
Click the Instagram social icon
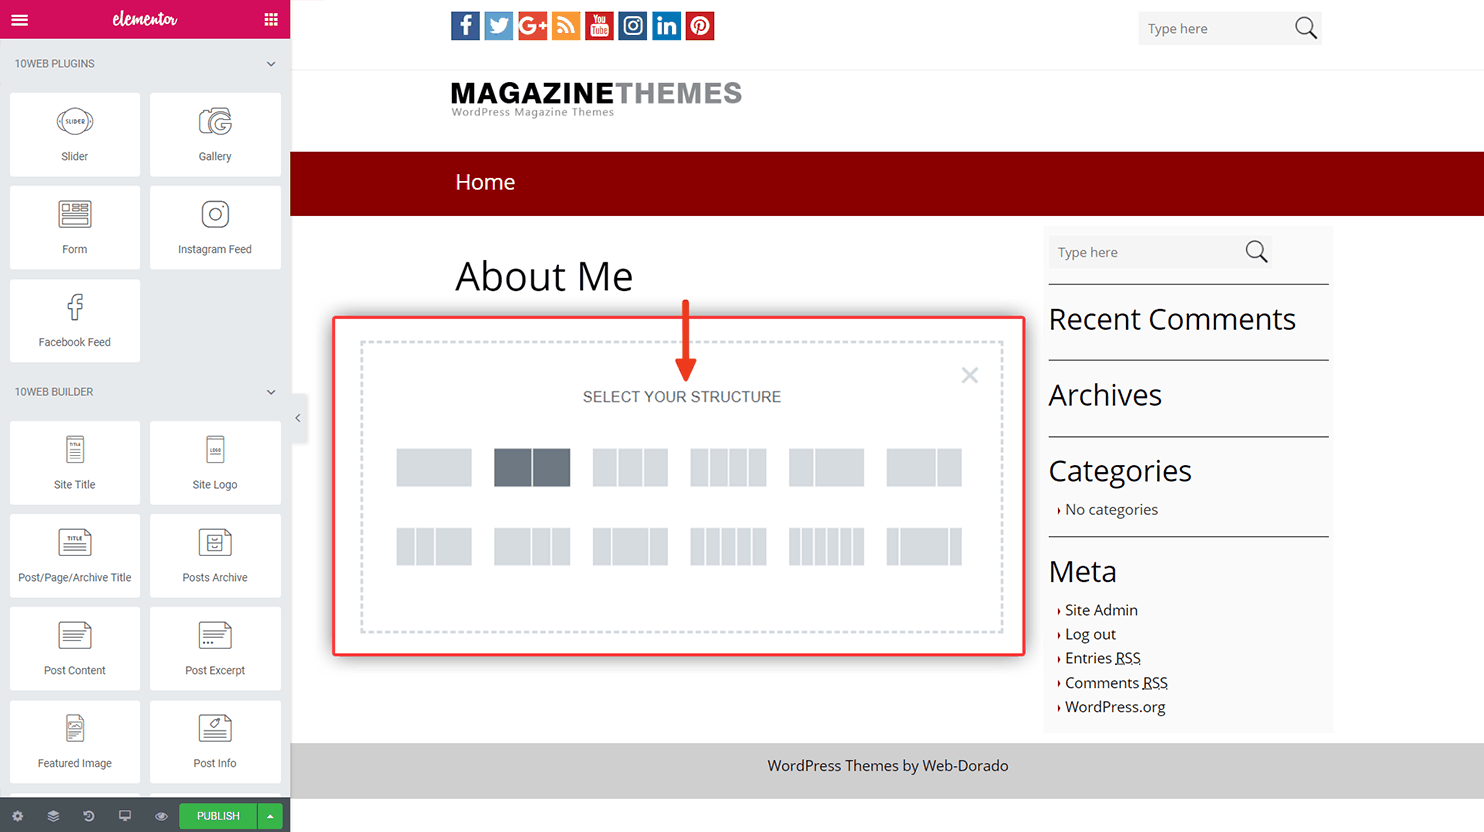tap(633, 26)
